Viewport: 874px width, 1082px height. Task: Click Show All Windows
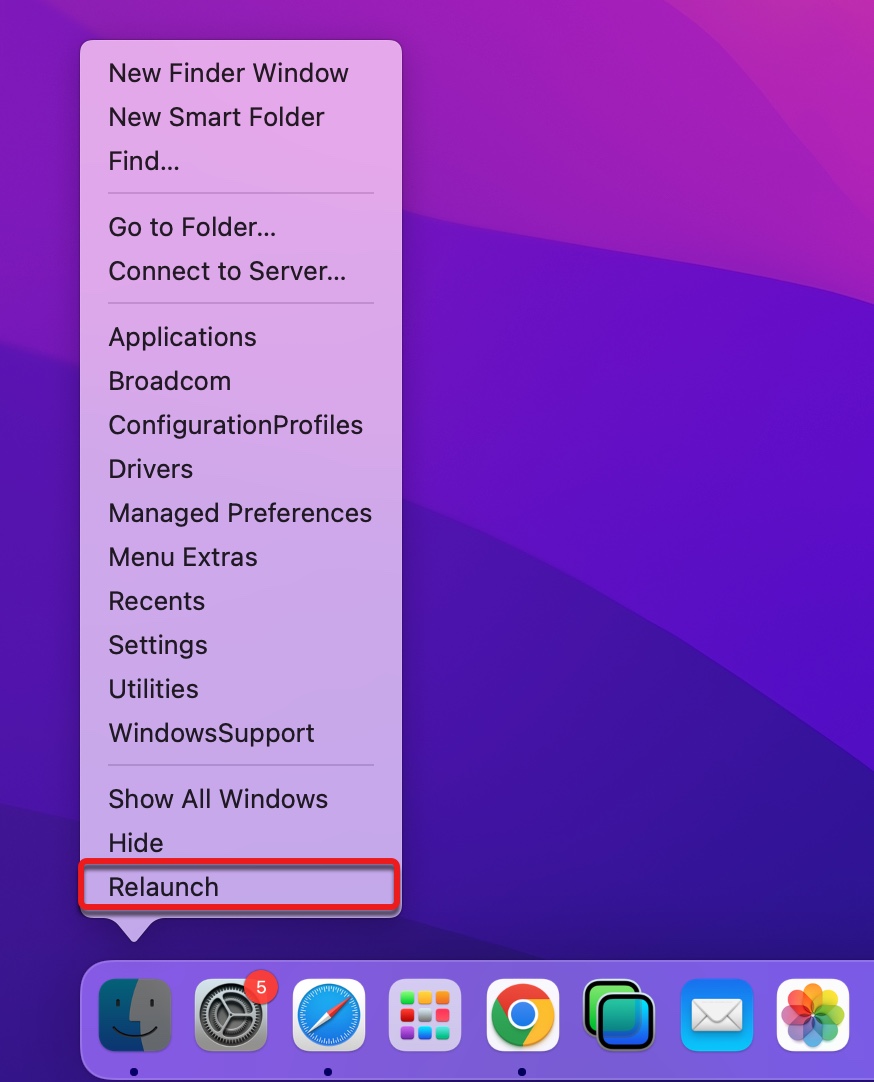point(218,799)
